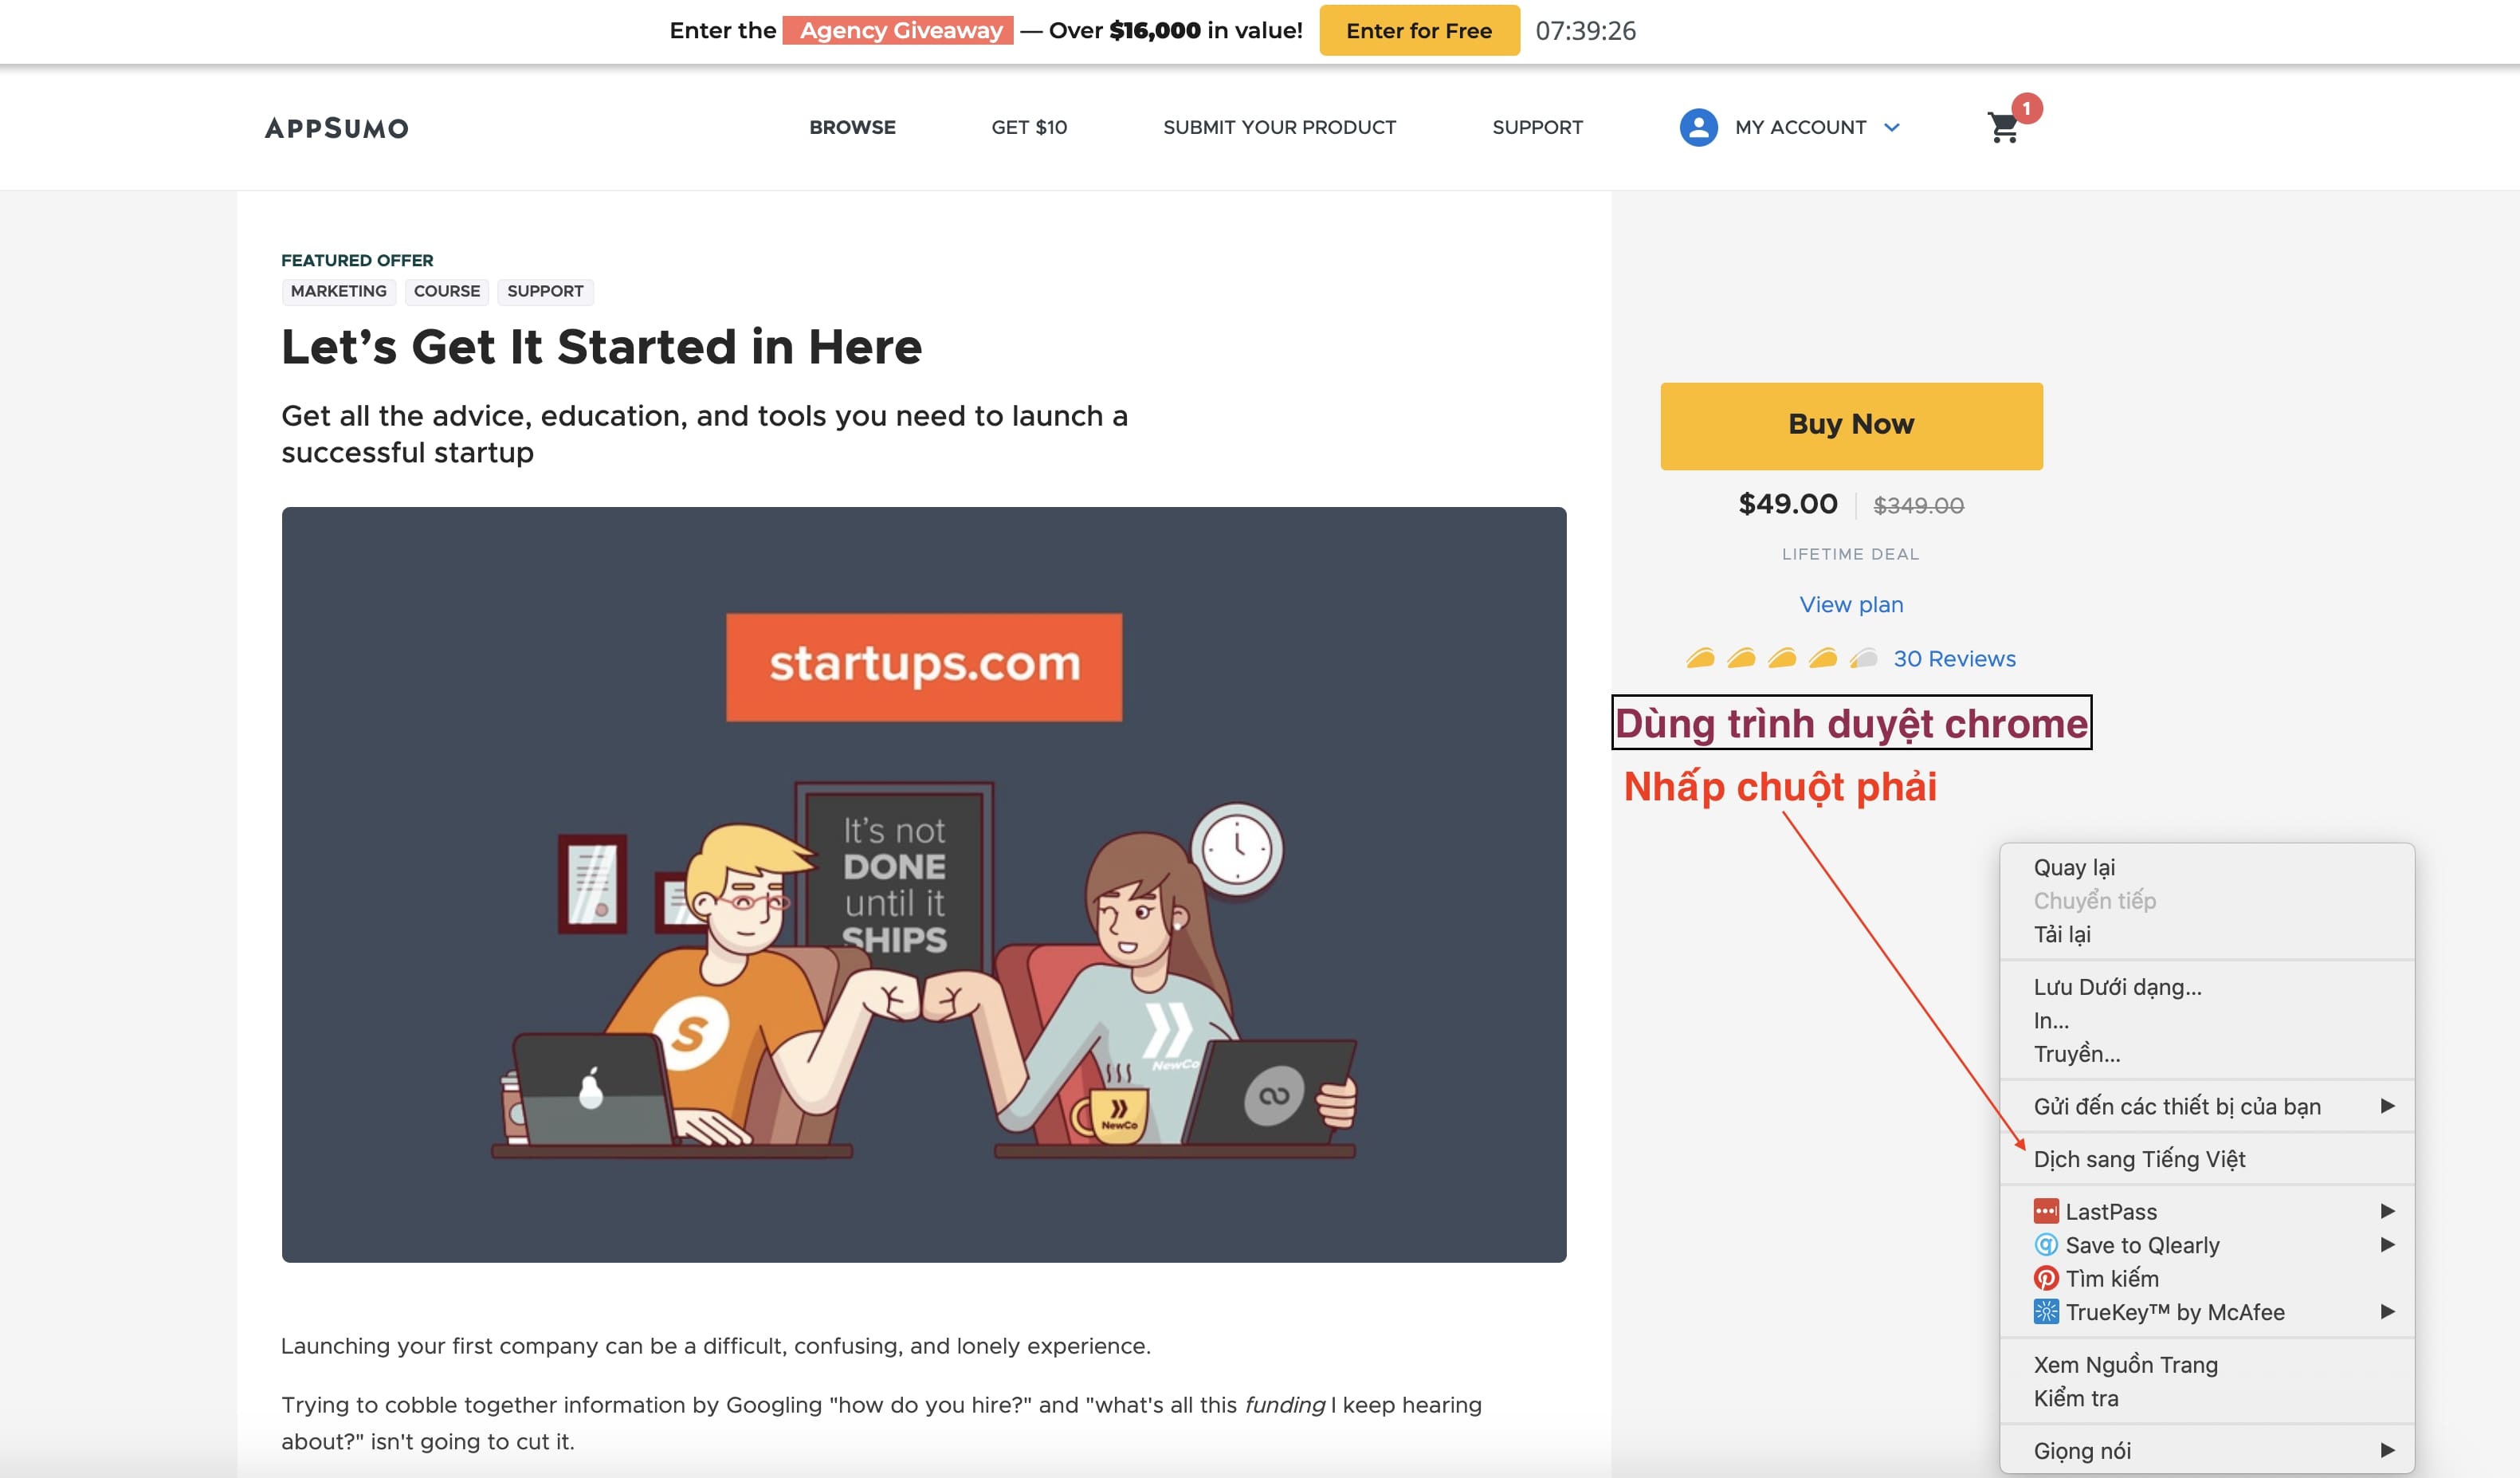Click the My Account avatar icon
This screenshot has width=2520, height=1478.
click(x=1698, y=128)
